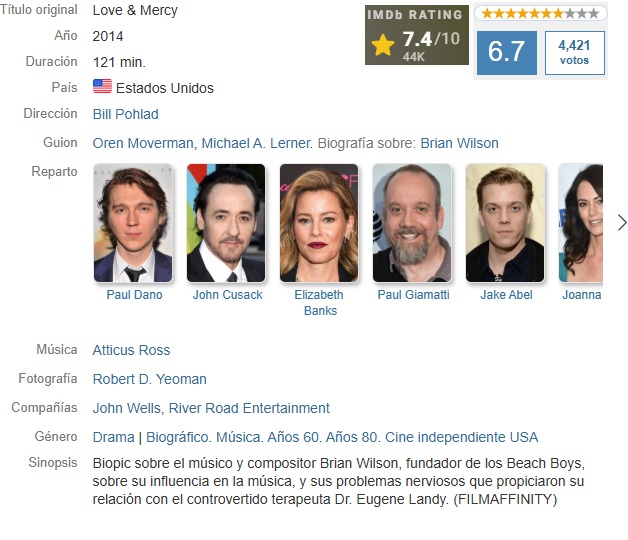Open composer Atticus Ross link

[131, 350]
